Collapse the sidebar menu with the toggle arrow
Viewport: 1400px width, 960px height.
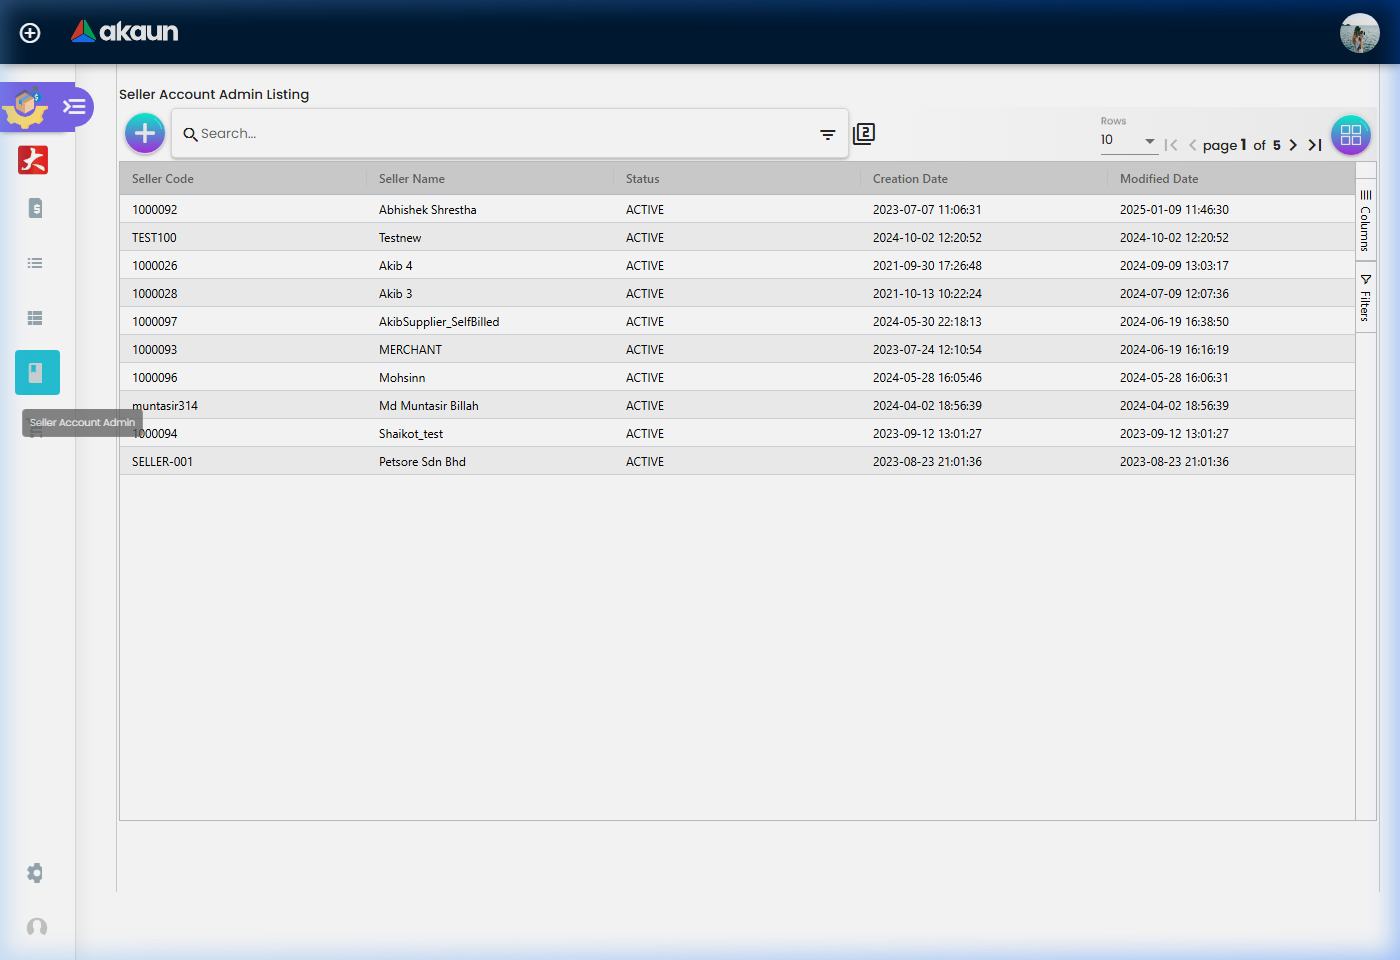[74, 107]
